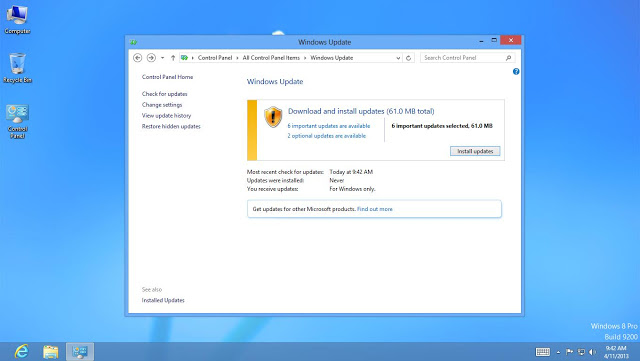Expand arrow after All Control Panel Items

click(305, 58)
